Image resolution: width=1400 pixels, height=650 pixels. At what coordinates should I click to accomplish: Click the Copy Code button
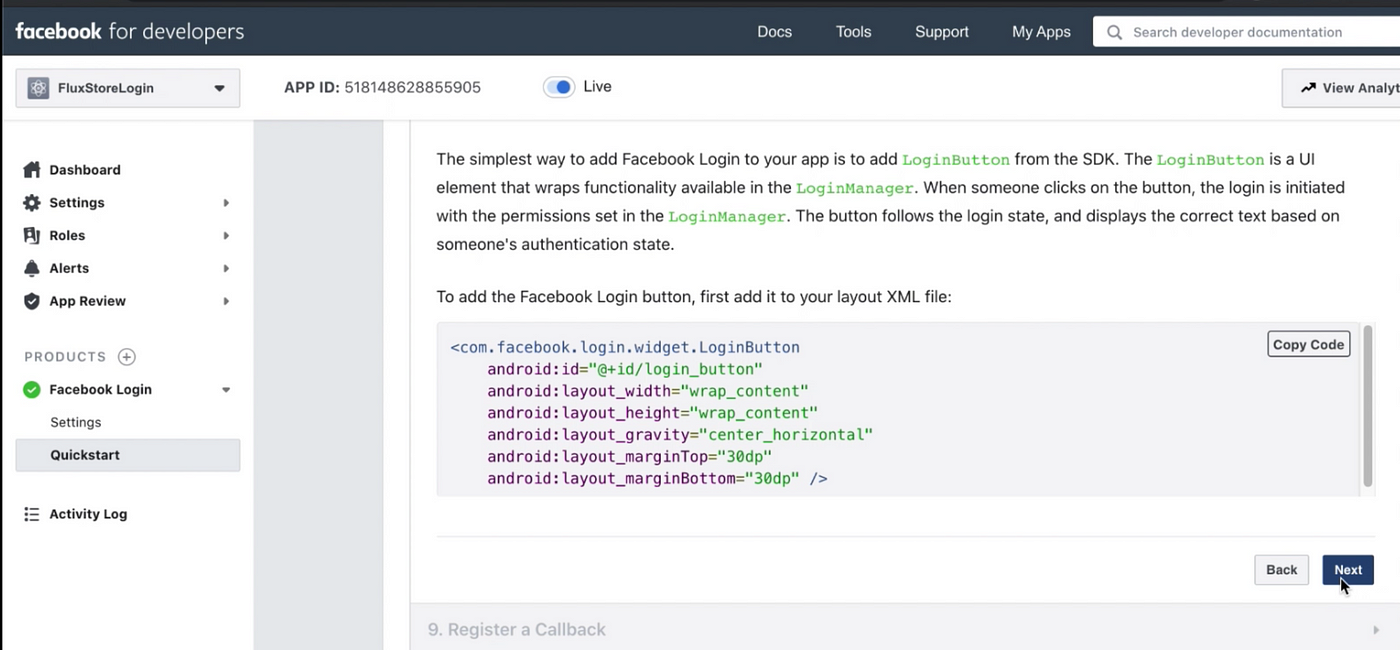tap(1308, 344)
